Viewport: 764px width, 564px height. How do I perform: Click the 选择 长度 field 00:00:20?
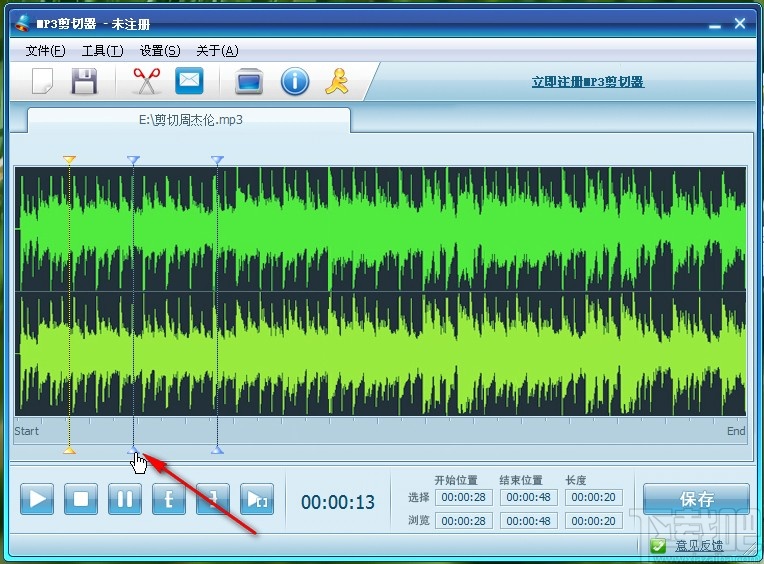click(593, 497)
